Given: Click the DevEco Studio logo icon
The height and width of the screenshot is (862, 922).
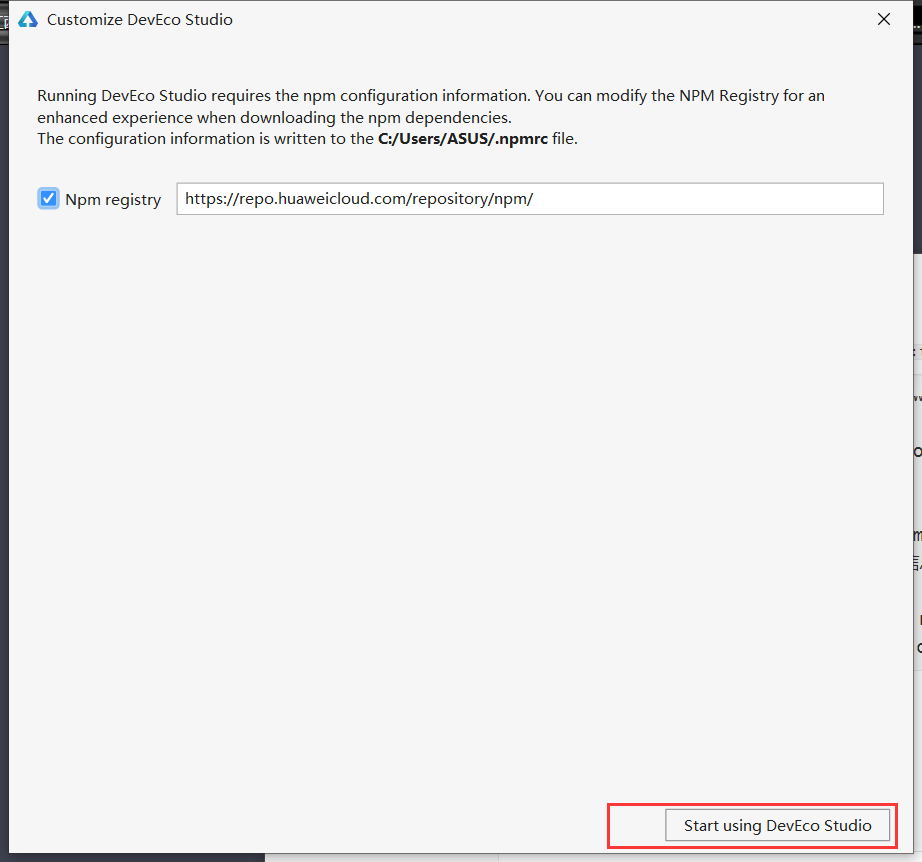Looking at the screenshot, I should [28, 19].
